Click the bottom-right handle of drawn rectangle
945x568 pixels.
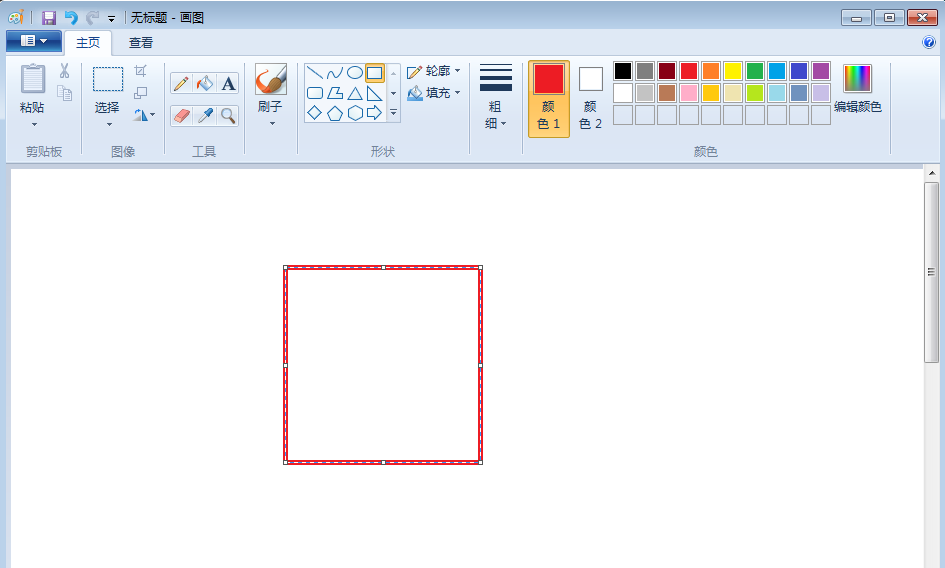480,462
